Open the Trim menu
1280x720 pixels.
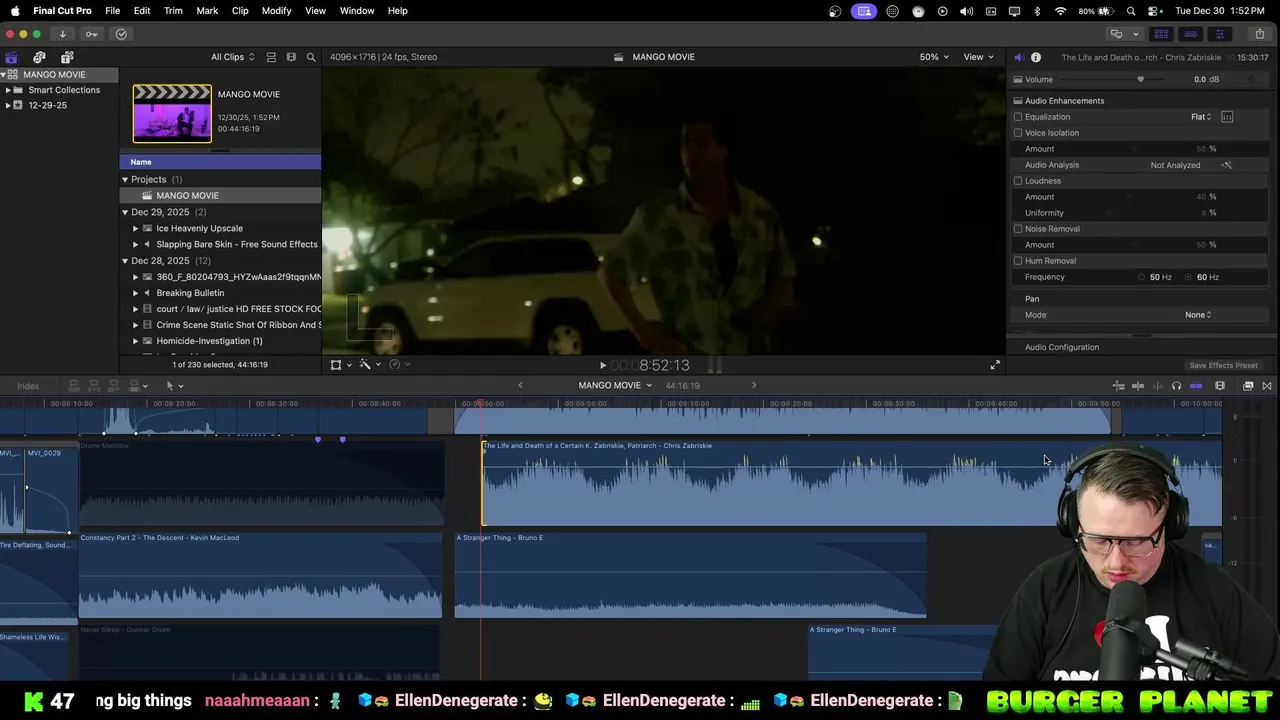click(173, 11)
